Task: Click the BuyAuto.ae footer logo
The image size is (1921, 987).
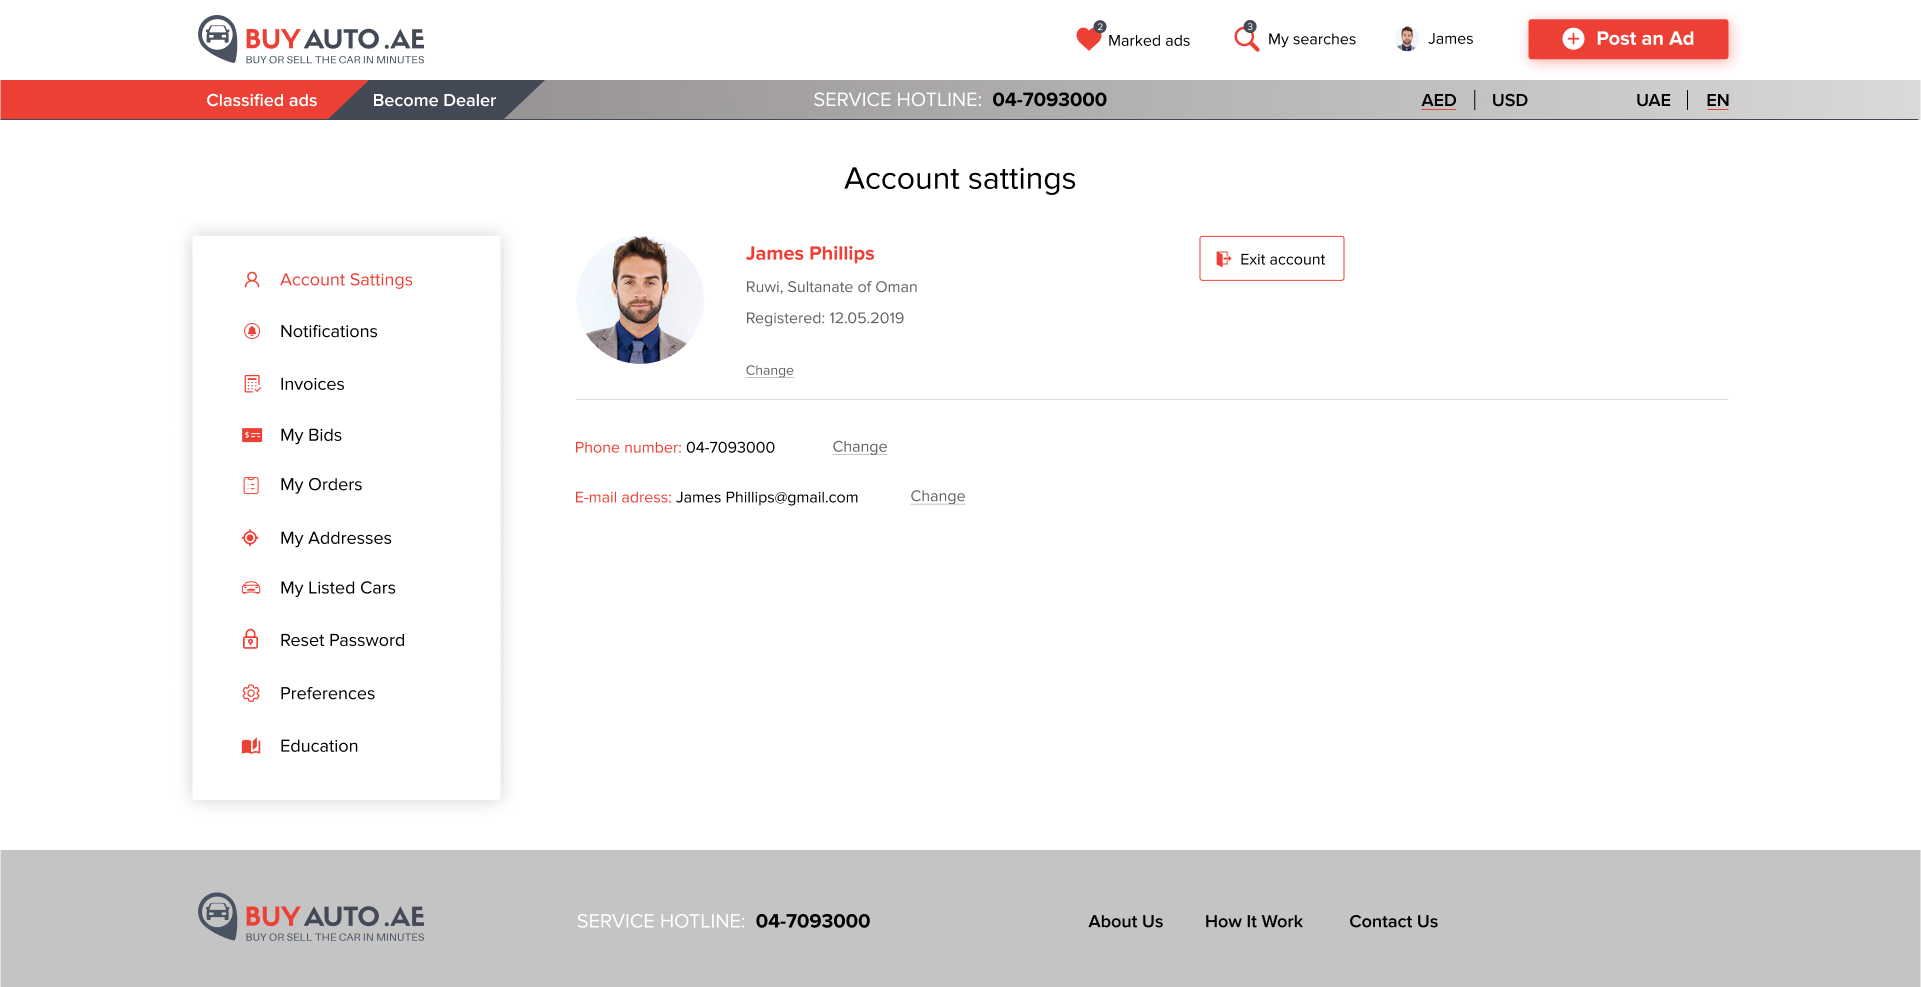Action: [311, 918]
